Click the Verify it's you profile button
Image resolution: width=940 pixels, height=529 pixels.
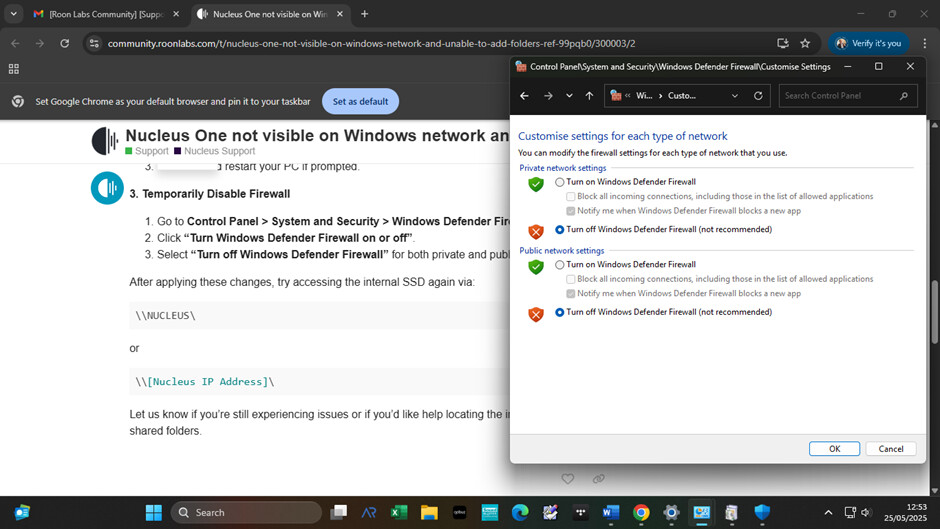tap(869, 43)
